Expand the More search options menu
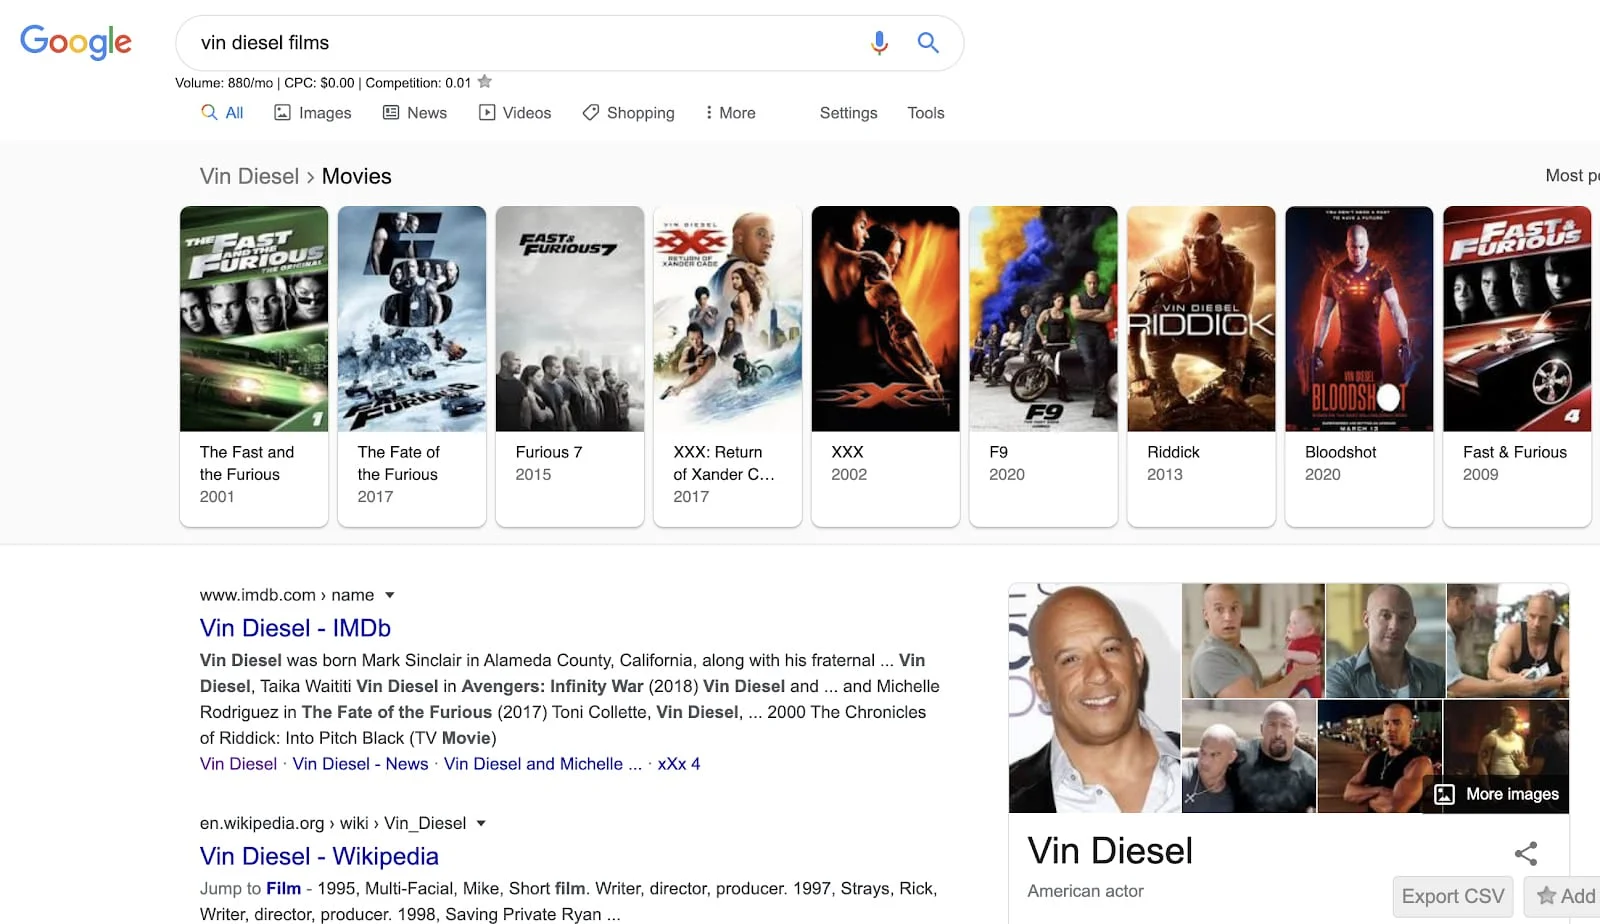1600x924 pixels. pos(730,113)
